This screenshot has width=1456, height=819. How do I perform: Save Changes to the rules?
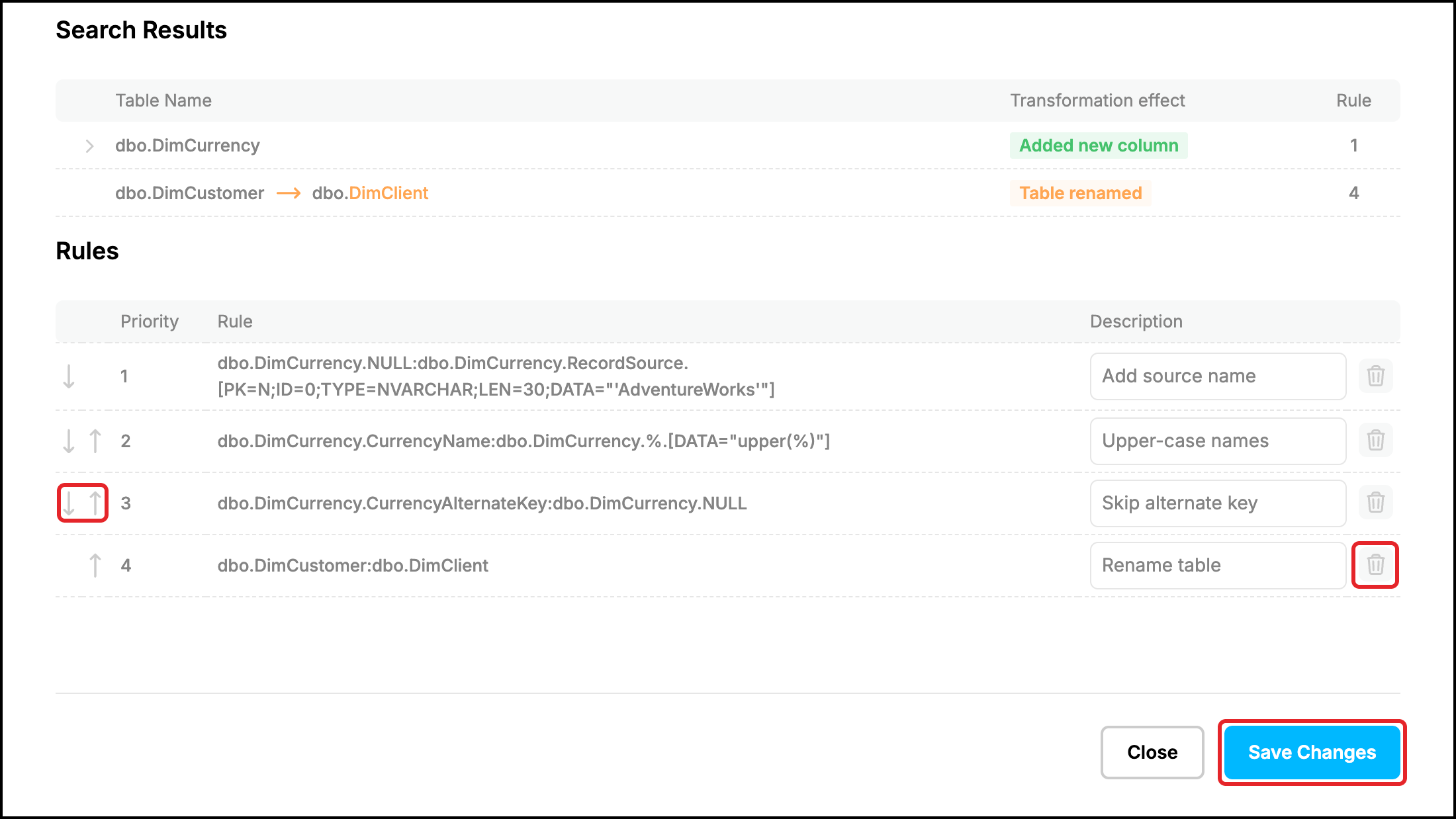[1312, 752]
